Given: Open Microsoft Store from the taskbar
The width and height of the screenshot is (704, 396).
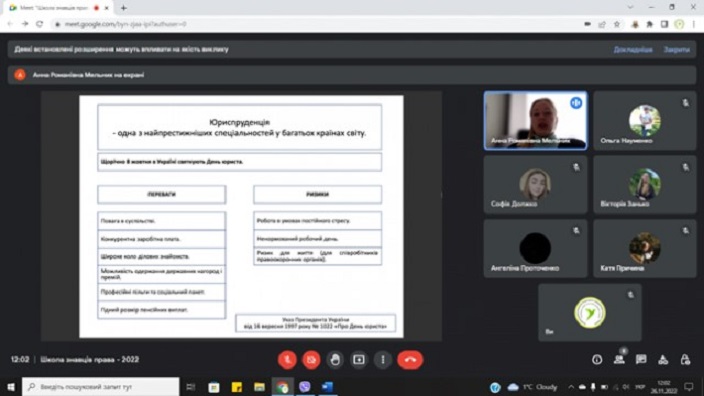Looking at the screenshot, I should tap(214, 387).
